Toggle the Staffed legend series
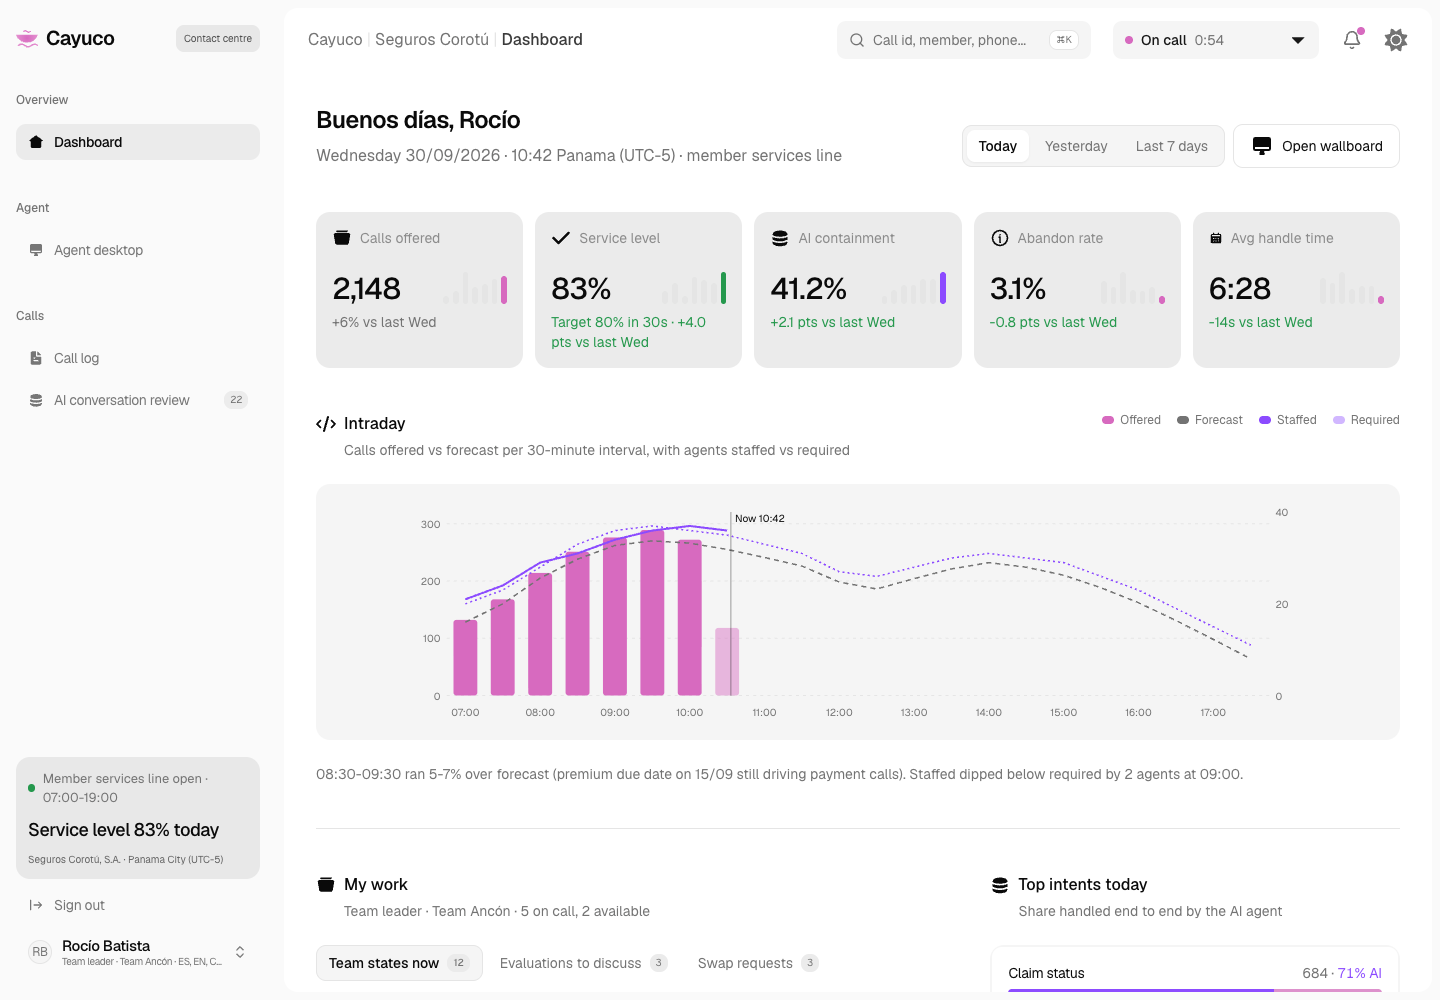The image size is (1440, 1000). 1288,420
